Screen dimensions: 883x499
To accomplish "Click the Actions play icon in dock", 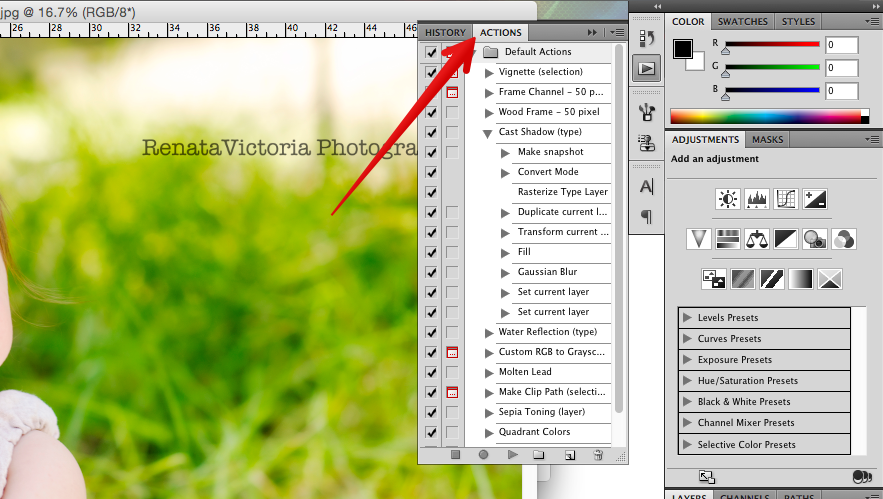I will (x=646, y=69).
